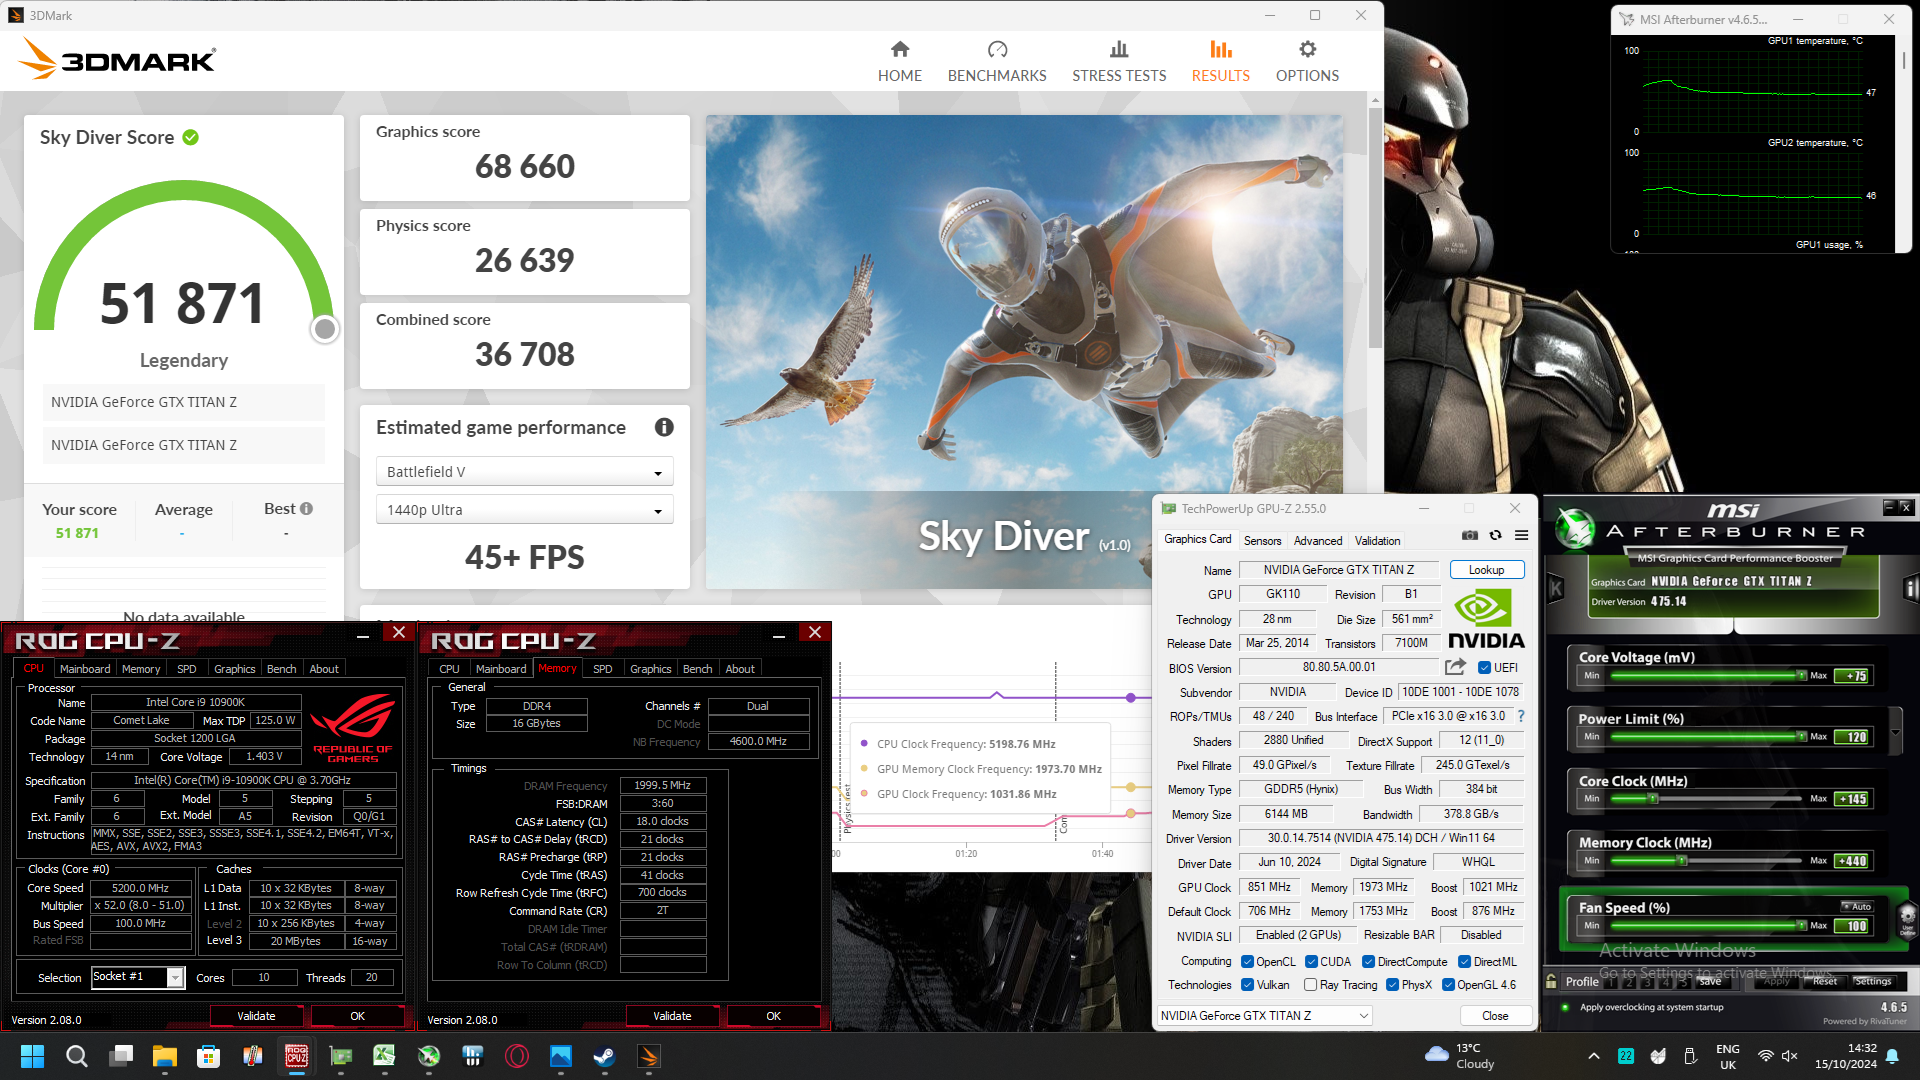
Task: Open the Advanced tab in GPU-Z
Action: (1318, 541)
